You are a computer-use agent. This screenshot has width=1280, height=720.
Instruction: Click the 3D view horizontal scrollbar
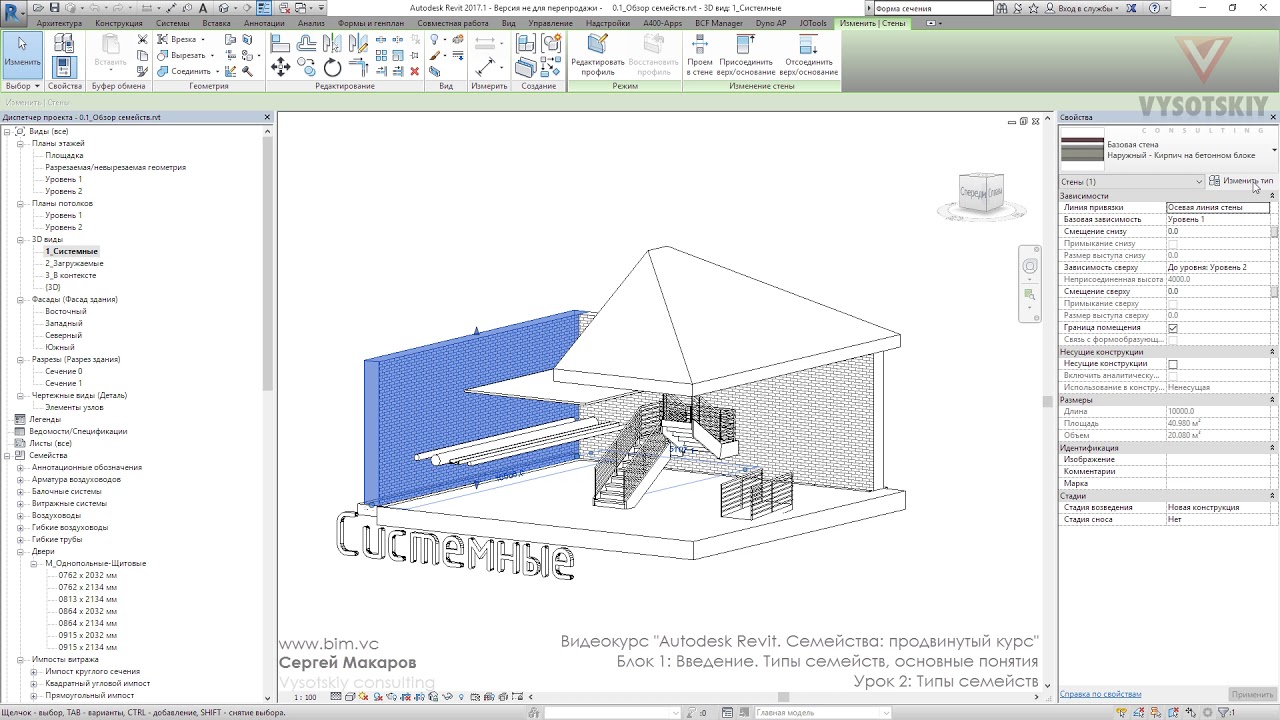pyautogui.click(x=783, y=697)
